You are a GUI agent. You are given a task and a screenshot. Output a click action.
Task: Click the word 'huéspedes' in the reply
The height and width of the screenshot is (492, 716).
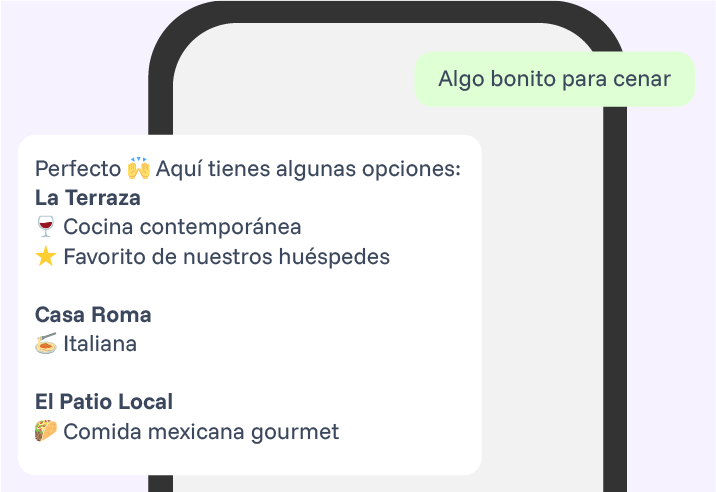point(338,257)
